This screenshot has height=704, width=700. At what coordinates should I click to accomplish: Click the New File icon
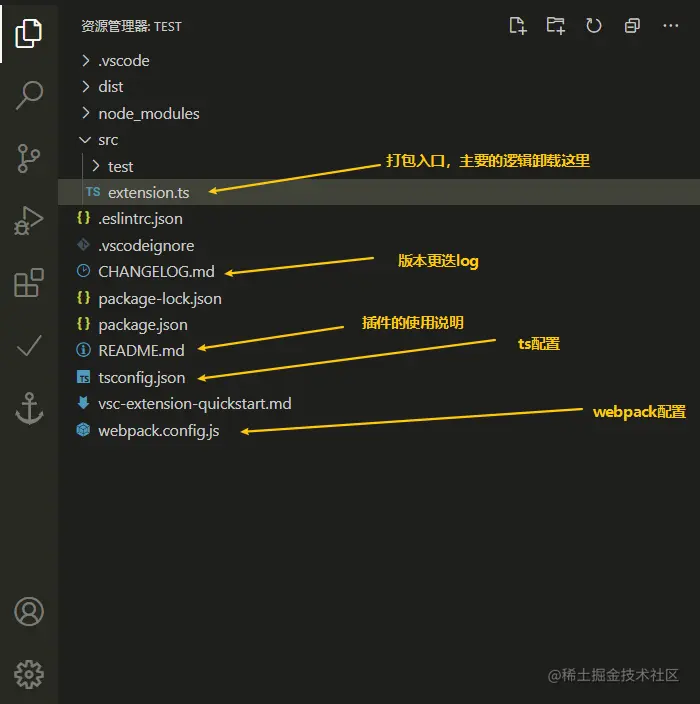[518, 26]
